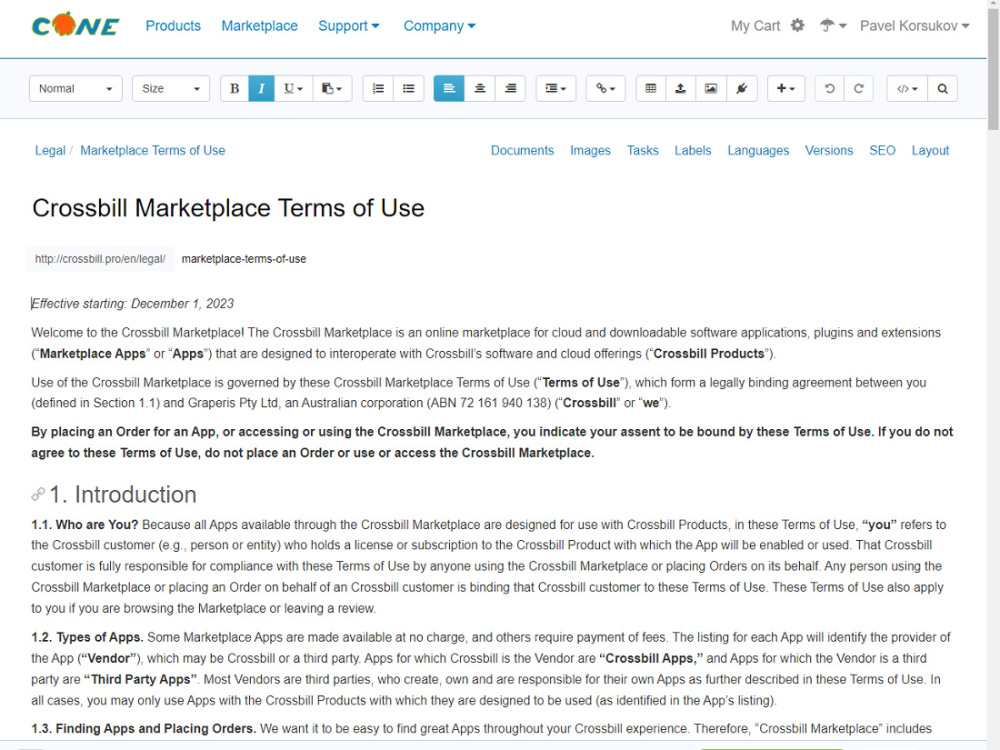Switch to the Documents tab
Viewport: 1000px width, 750px height.
[522, 151]
